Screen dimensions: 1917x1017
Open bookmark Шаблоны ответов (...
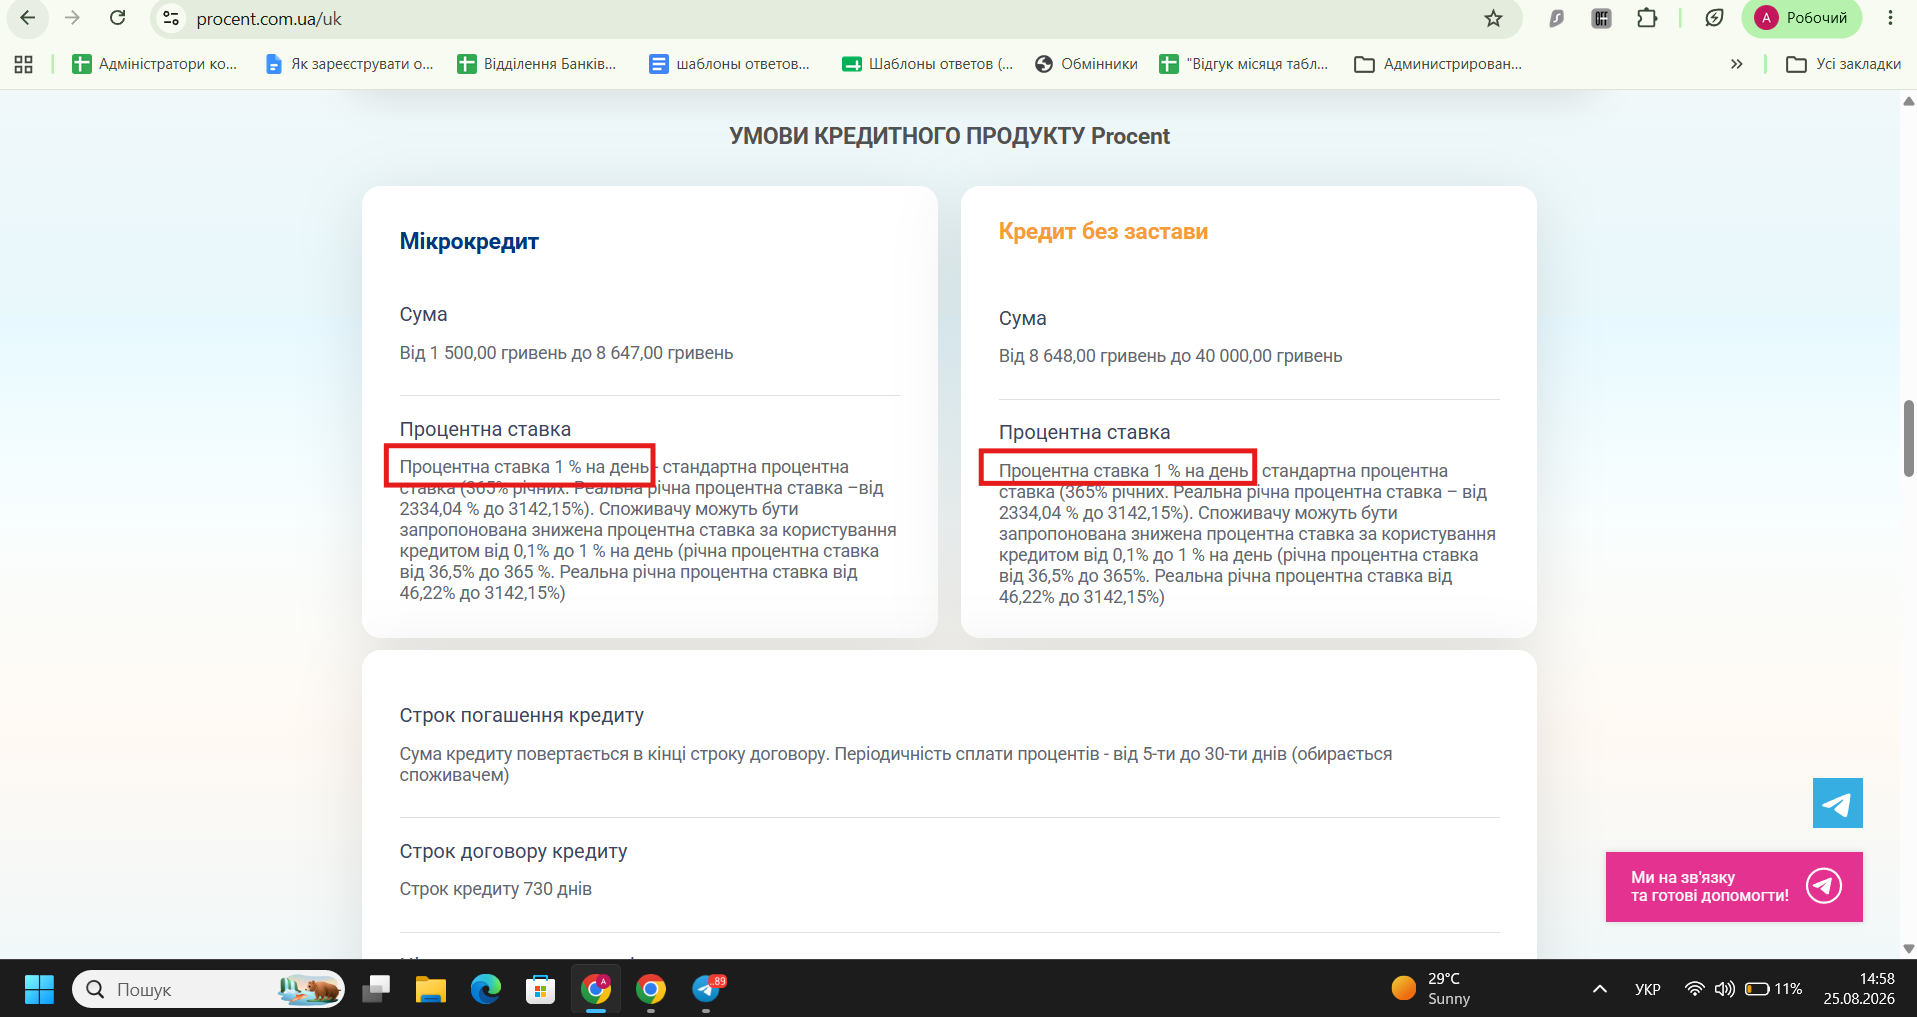(x=927, y=64)
